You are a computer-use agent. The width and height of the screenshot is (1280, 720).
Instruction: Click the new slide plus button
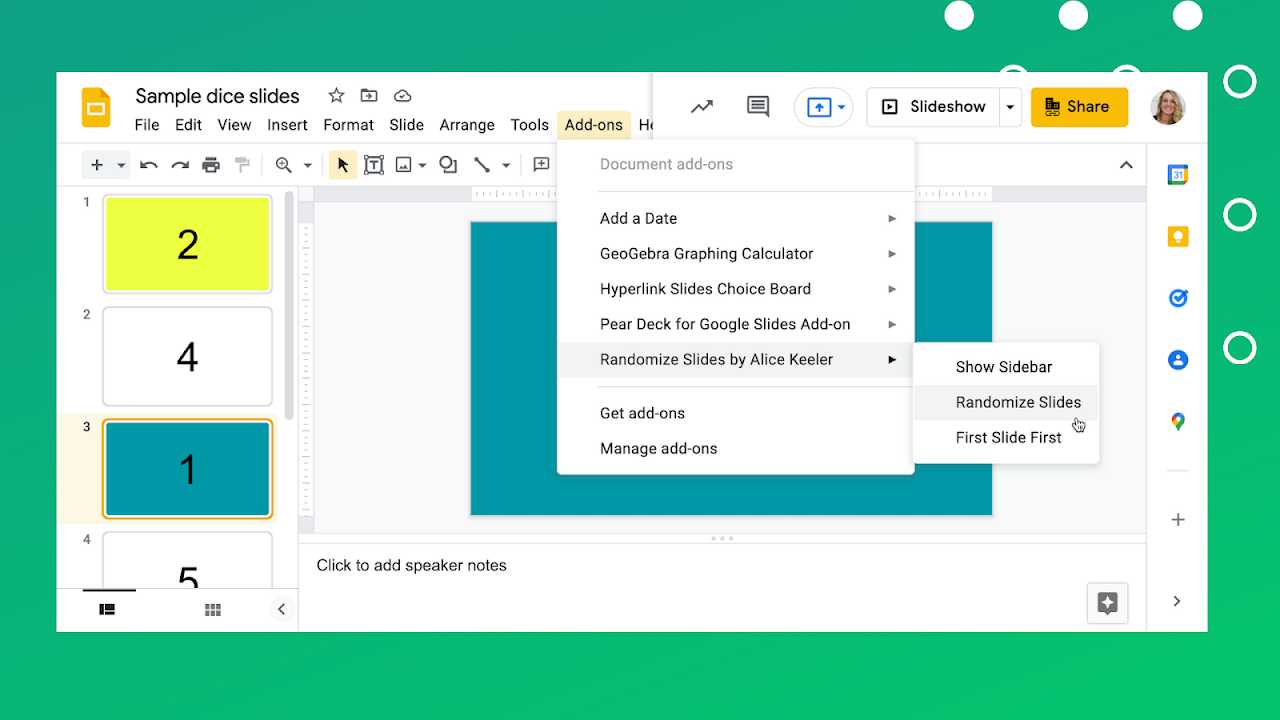(97, 165)
